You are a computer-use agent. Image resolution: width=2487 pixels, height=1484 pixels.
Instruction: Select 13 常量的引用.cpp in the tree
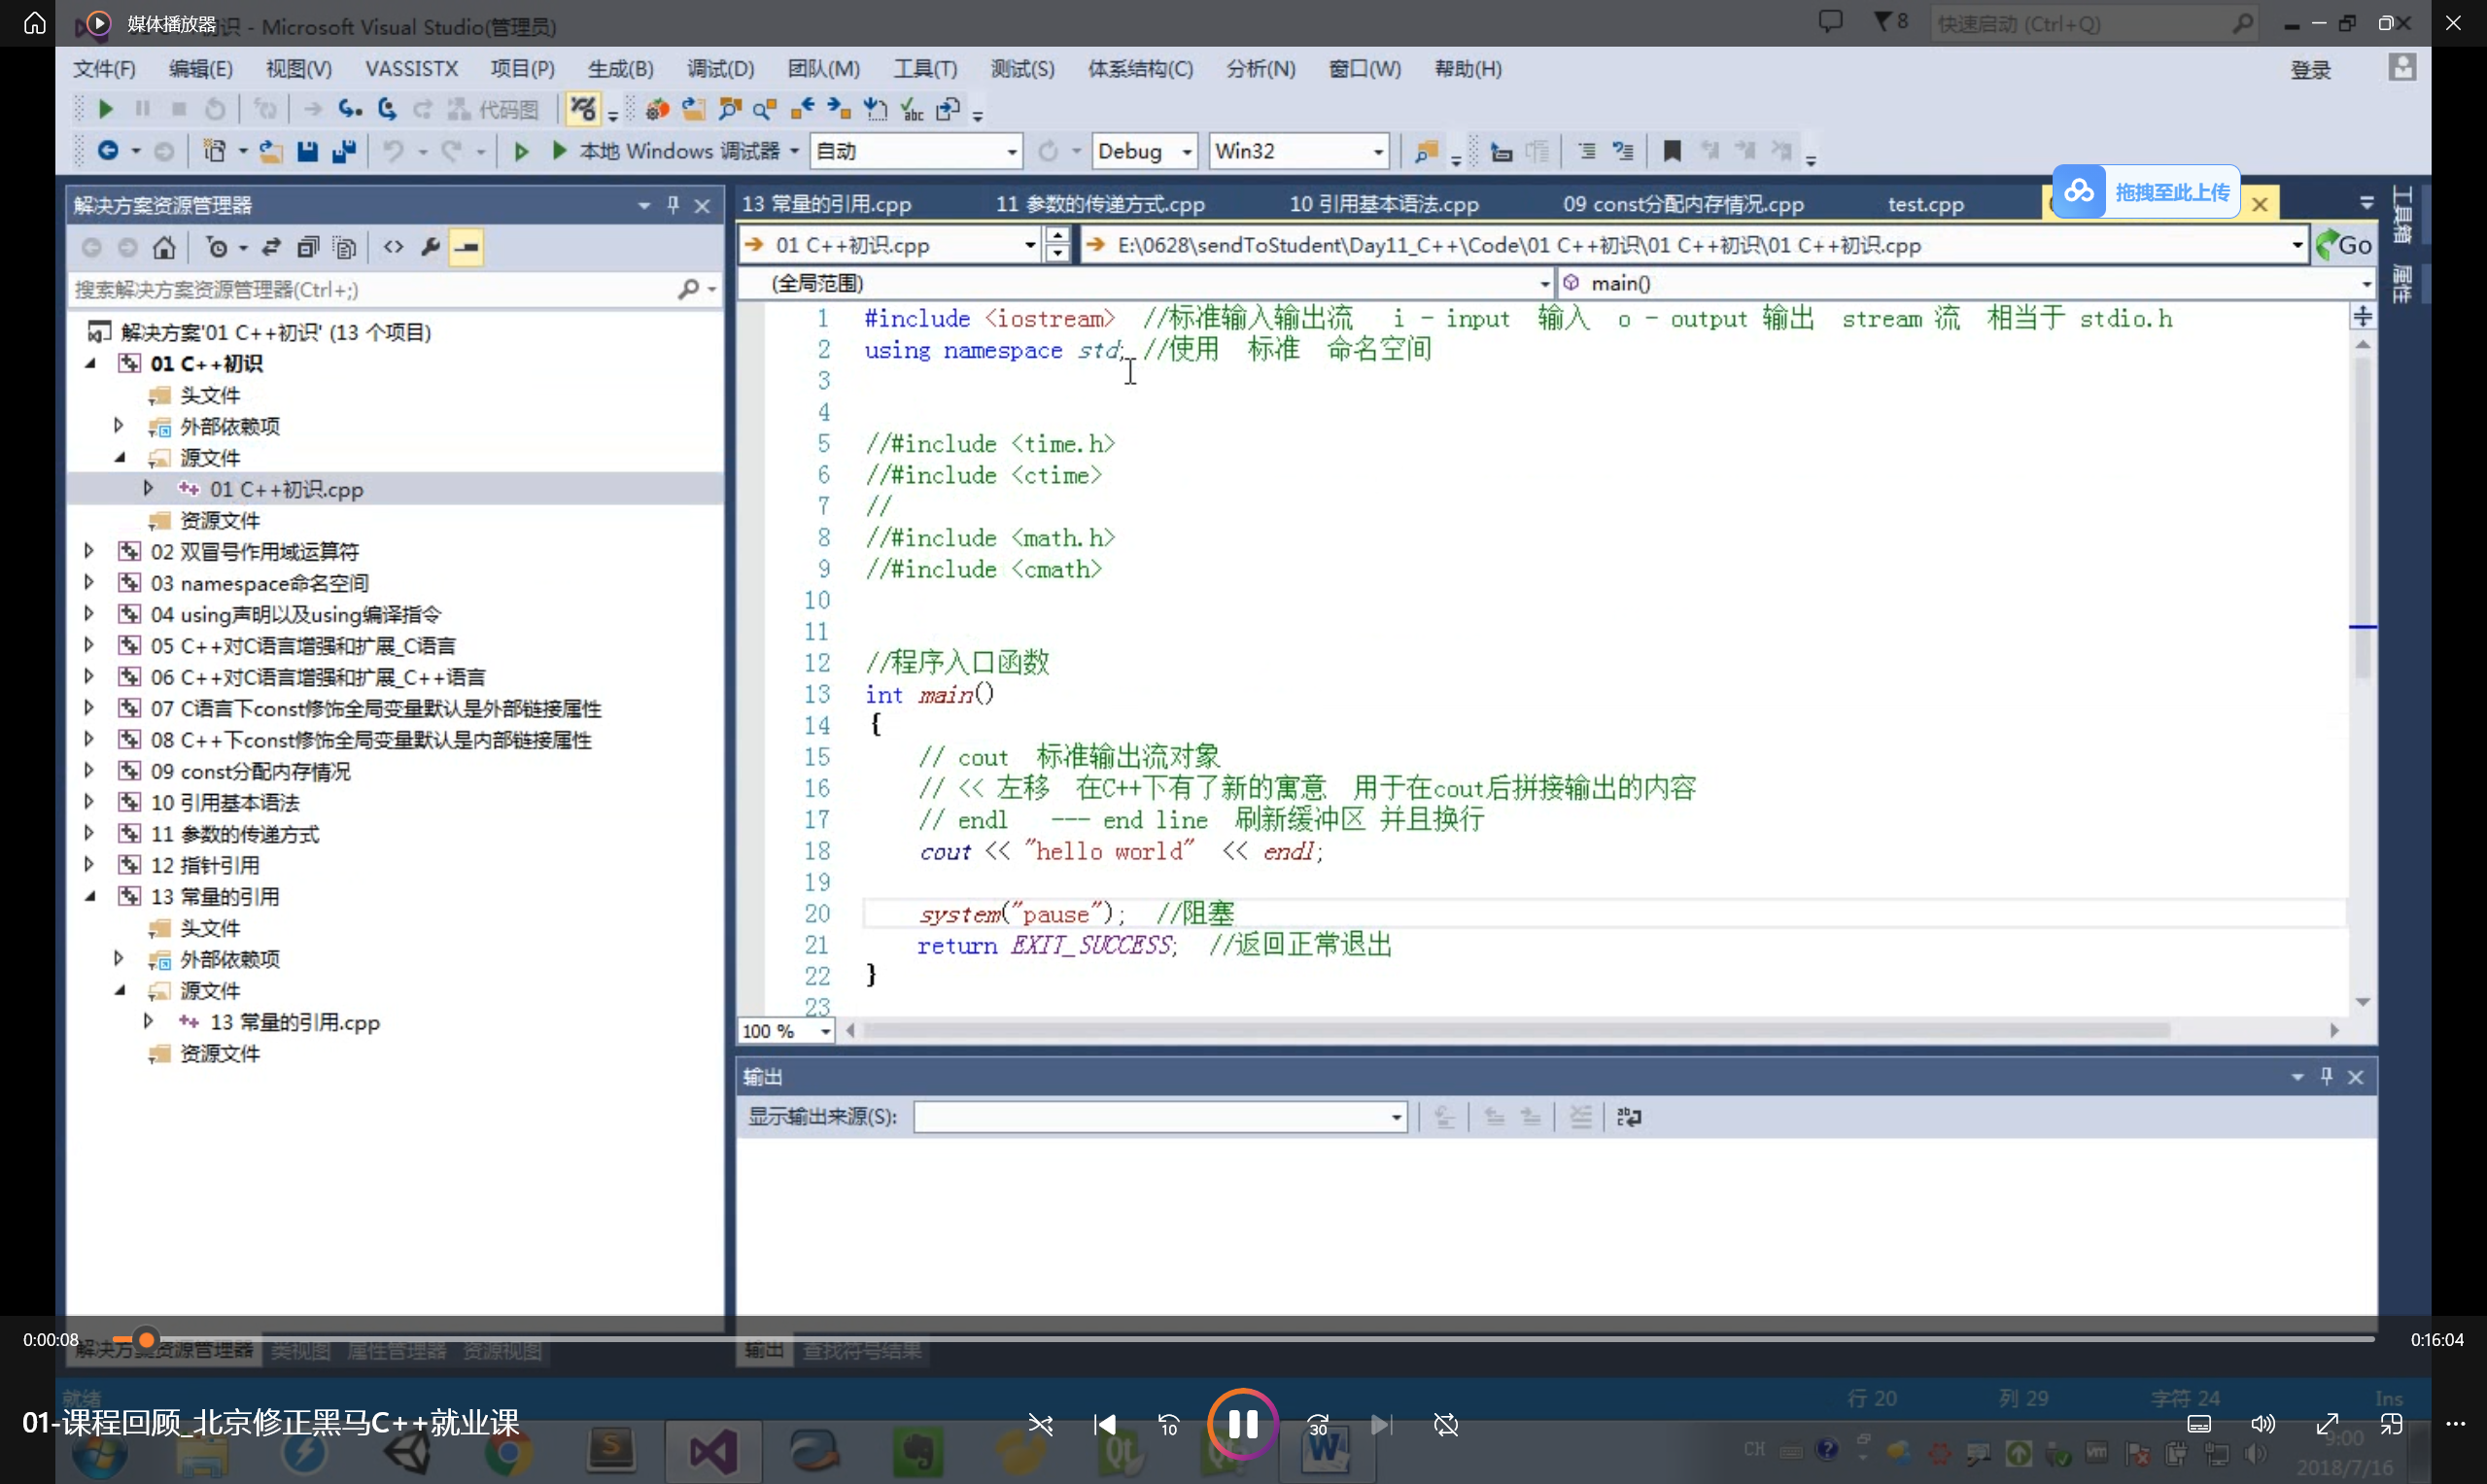[x=294, y=1022]
